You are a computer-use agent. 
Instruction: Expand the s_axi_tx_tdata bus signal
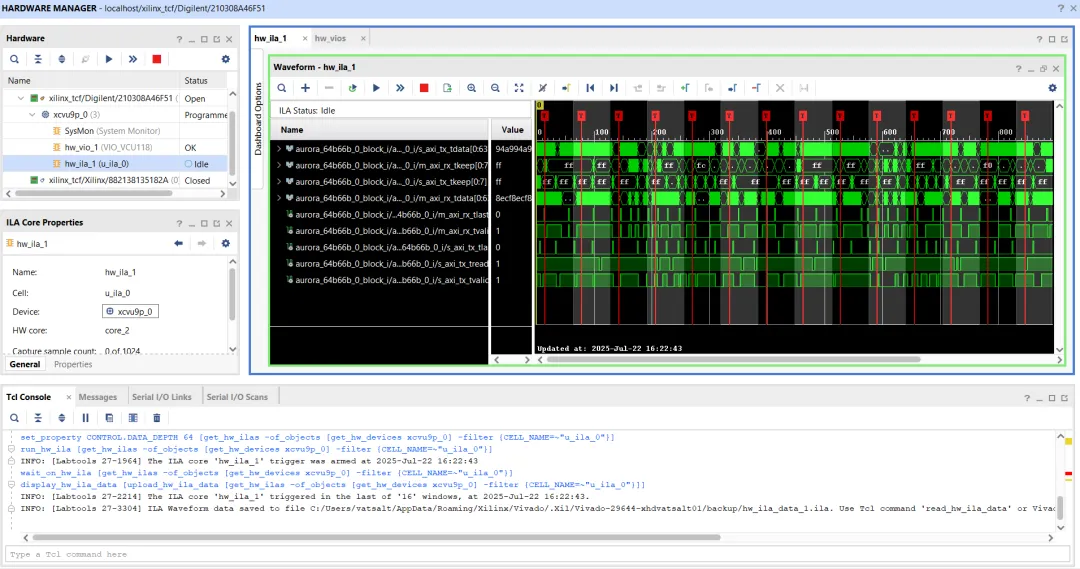coord(279,148)
